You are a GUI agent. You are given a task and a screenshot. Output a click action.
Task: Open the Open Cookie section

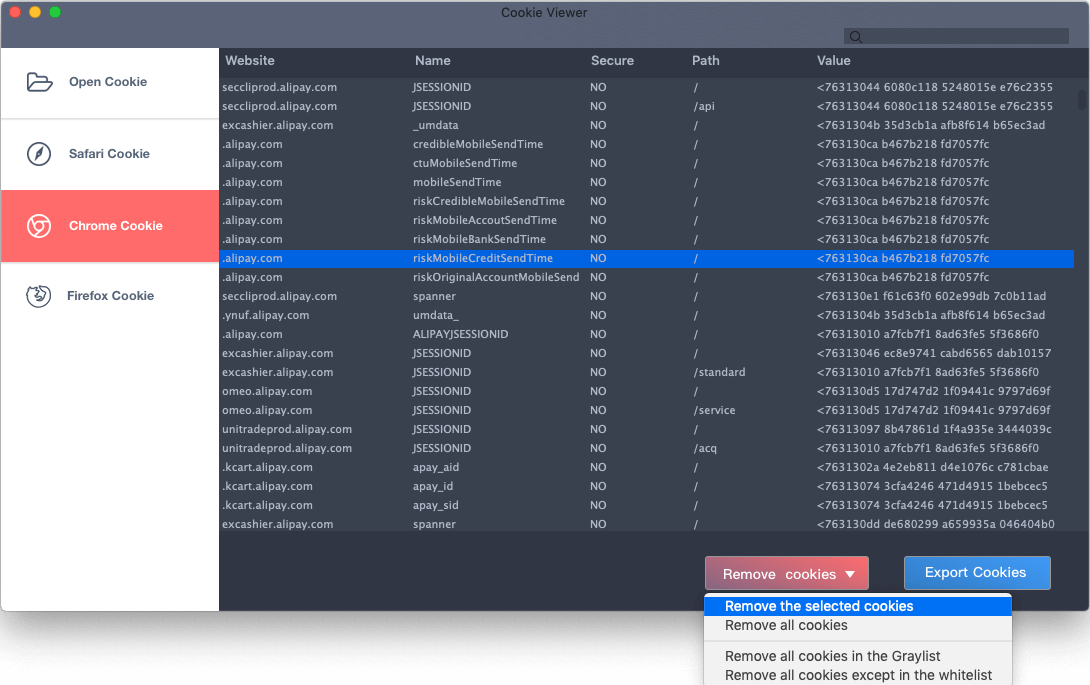(x=110, y=82)
